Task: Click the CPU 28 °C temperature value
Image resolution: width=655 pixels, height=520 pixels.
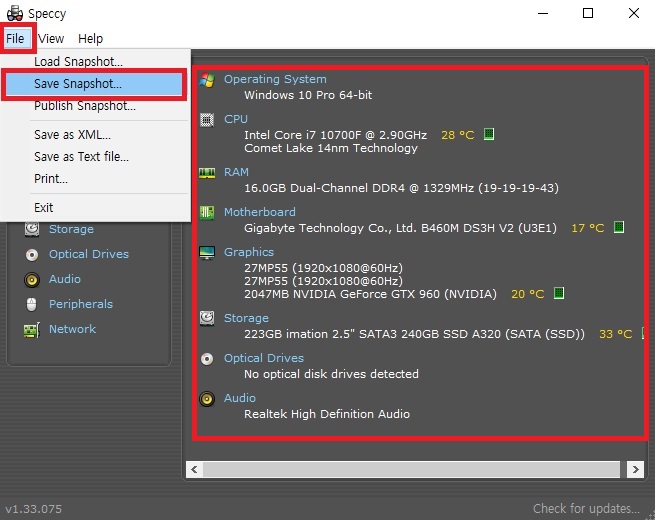Action: tap(458, 135)
